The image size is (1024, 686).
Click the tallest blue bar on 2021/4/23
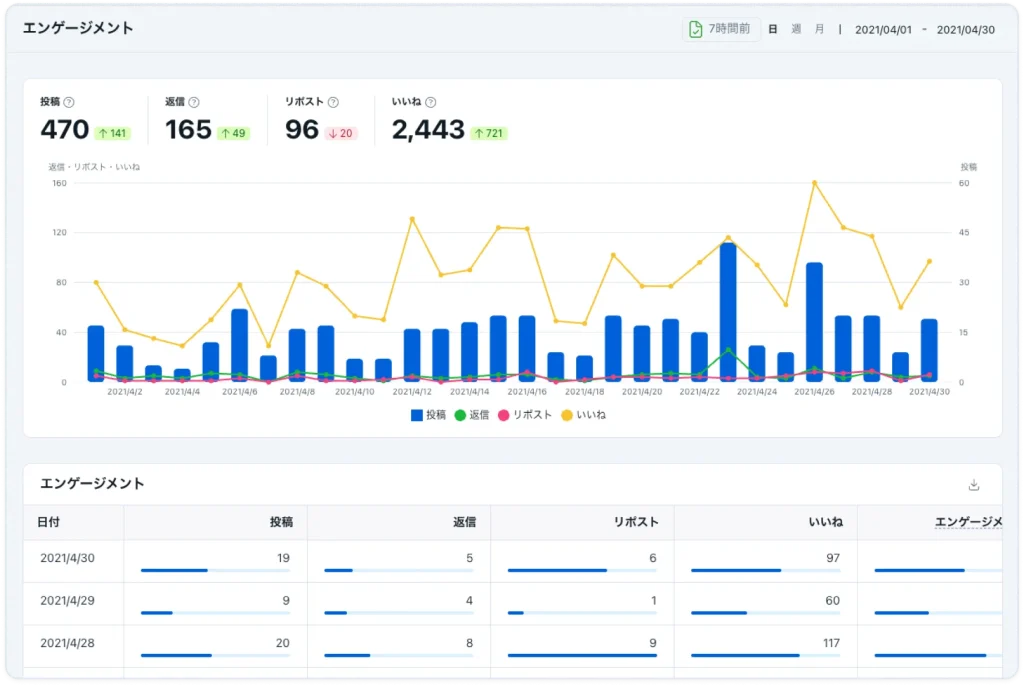728,311
